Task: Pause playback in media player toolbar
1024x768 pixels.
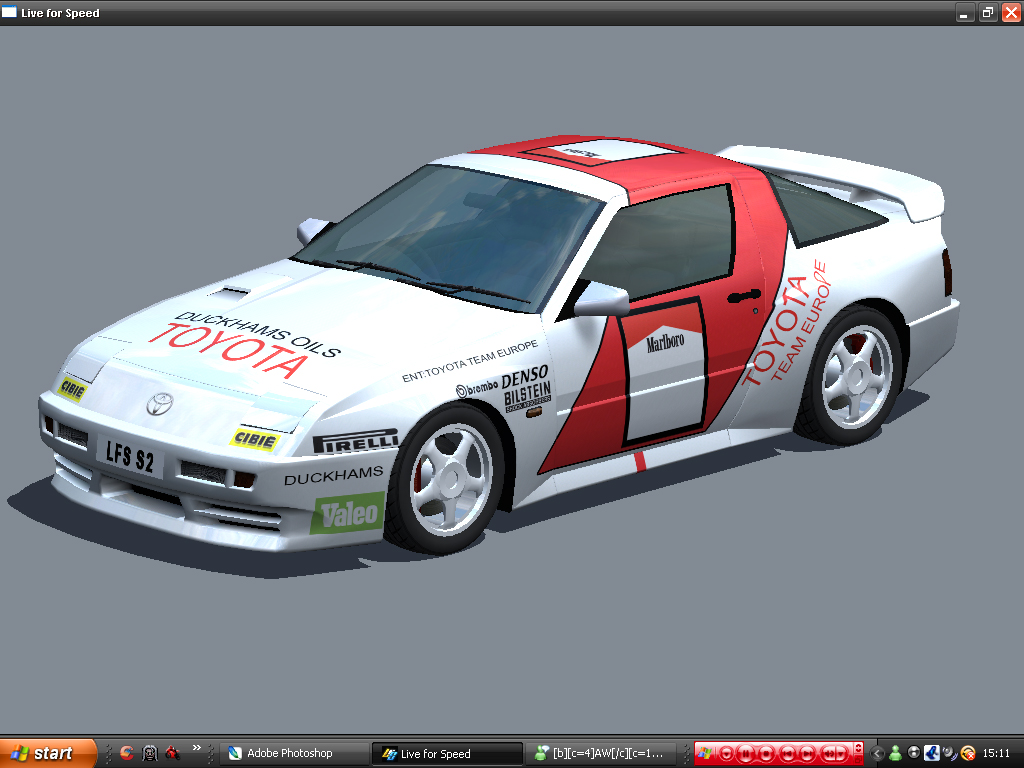Action: pos(745,754)
